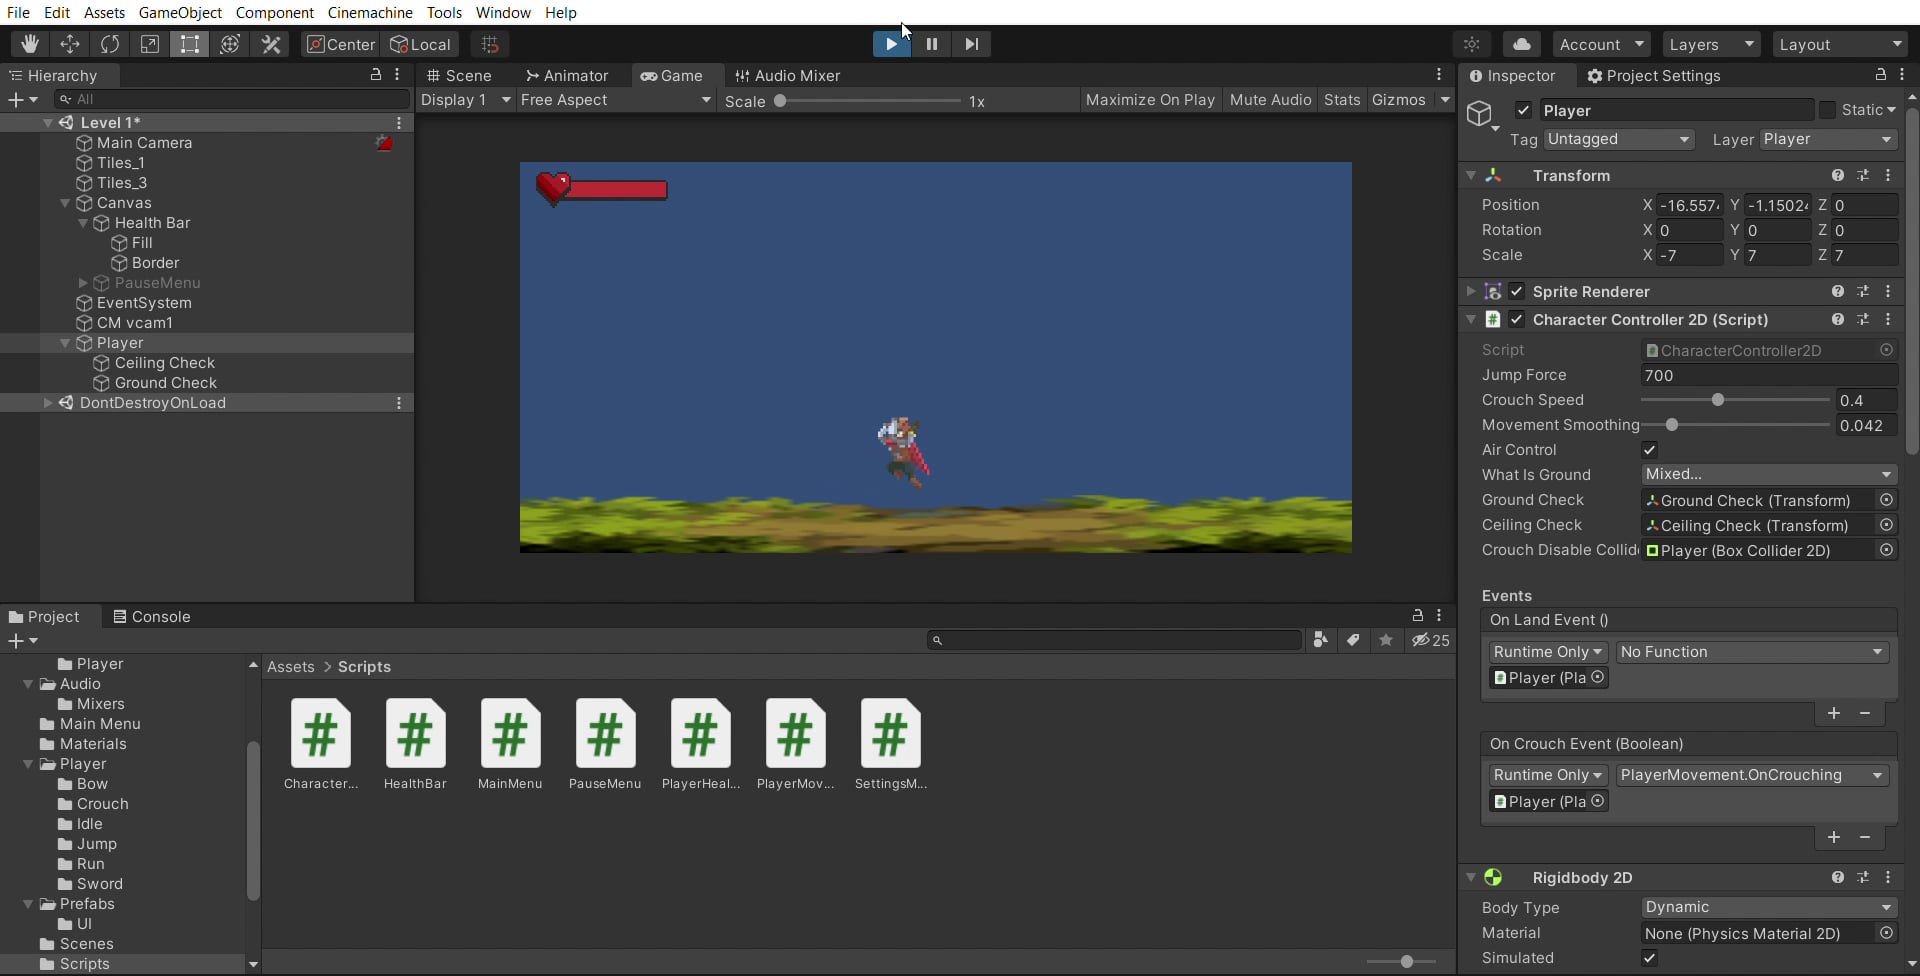The image size is (1920, 976).
Task: Select the Scale tool
Action: [x=150, y=44]
